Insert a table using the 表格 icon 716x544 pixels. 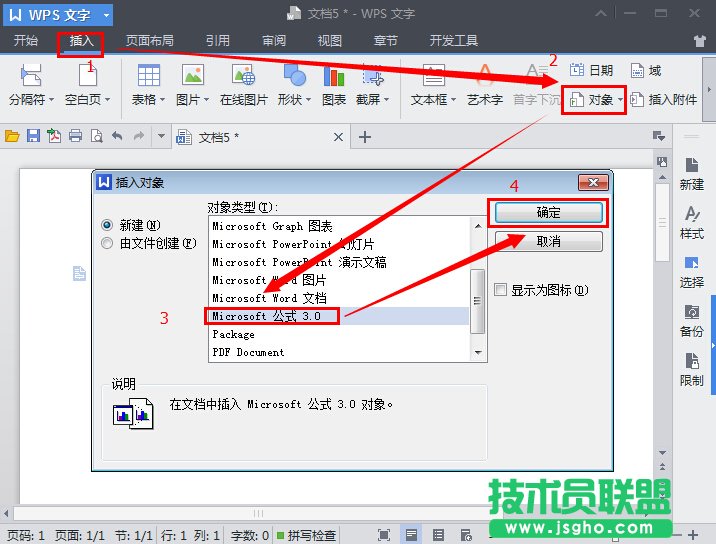pos(149,75)
